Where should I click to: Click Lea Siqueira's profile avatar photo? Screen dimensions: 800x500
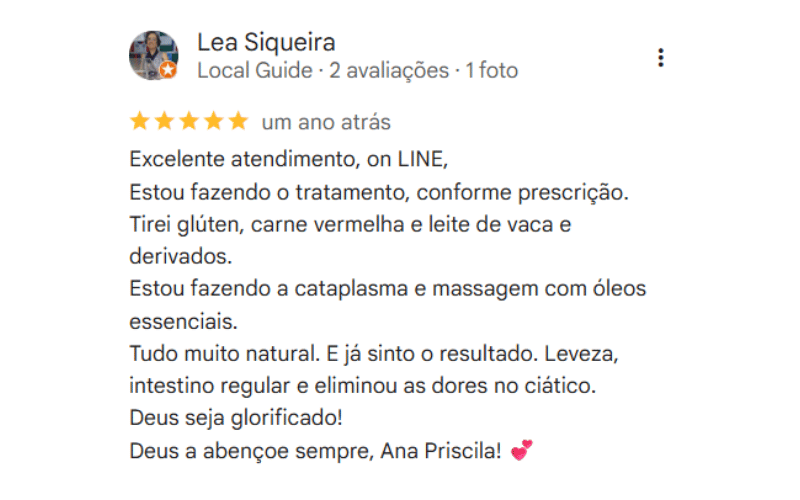coord(152,54)
